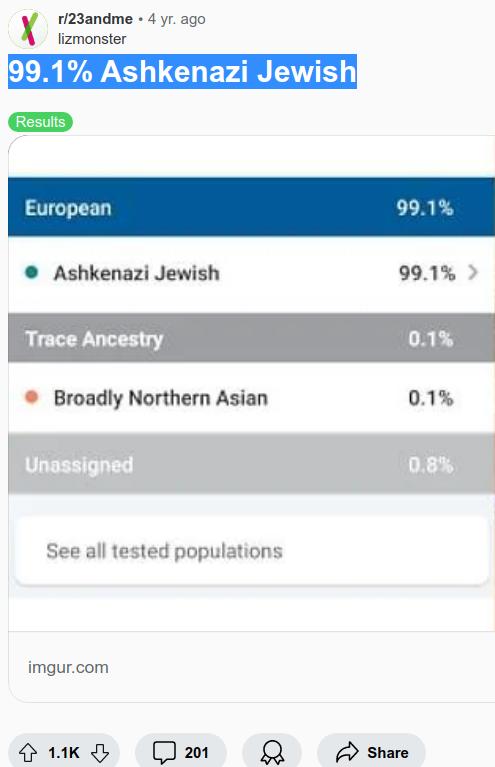This screenshot has width=495, height=767.
Task: Open the post title 99.1% Ashkenazi Jewish
Action: coord(182,71)
